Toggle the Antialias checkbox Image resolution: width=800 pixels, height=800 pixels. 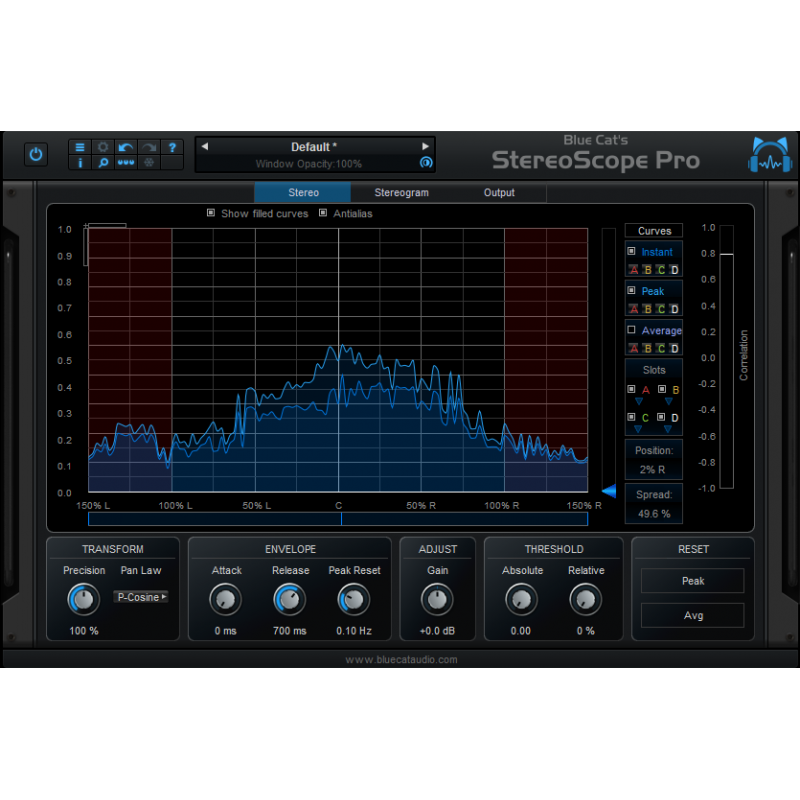pos(323,213)
